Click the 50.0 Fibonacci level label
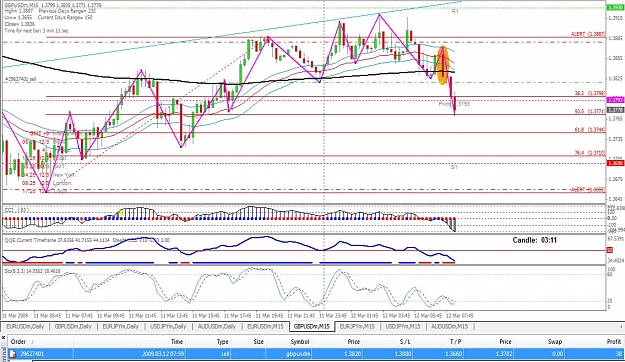Image resolution: width=625 pixels, height=362 pixels. (x=590, y=112)
